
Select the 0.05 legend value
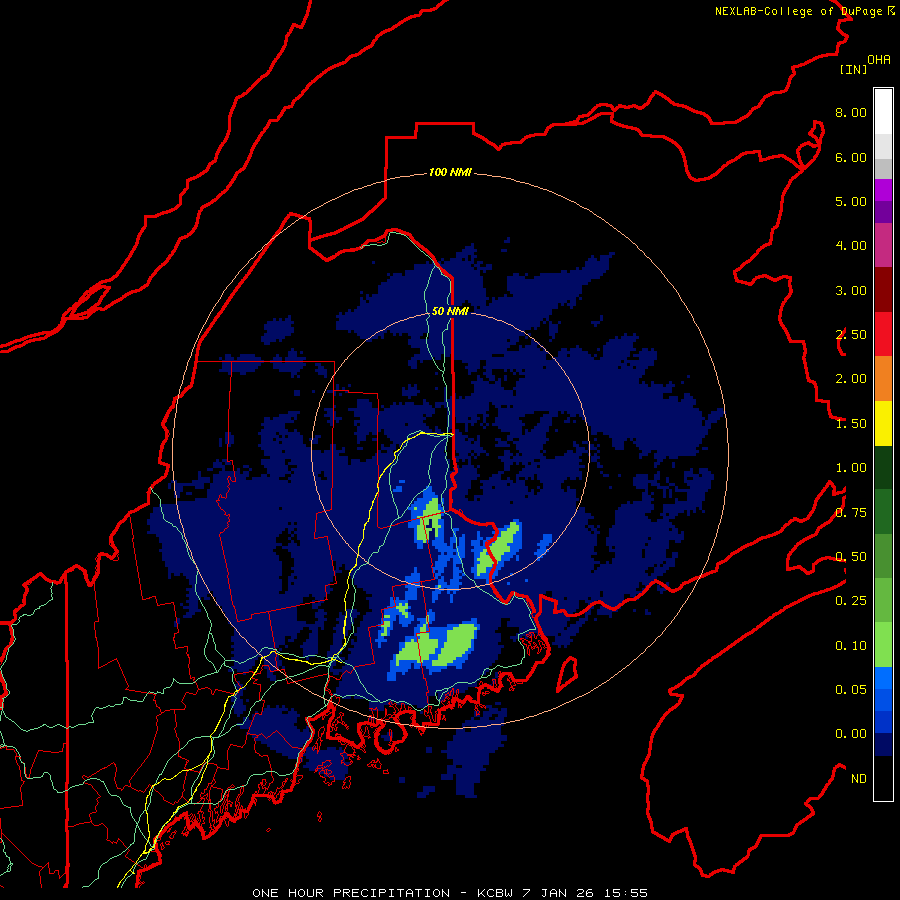[851, 690]
